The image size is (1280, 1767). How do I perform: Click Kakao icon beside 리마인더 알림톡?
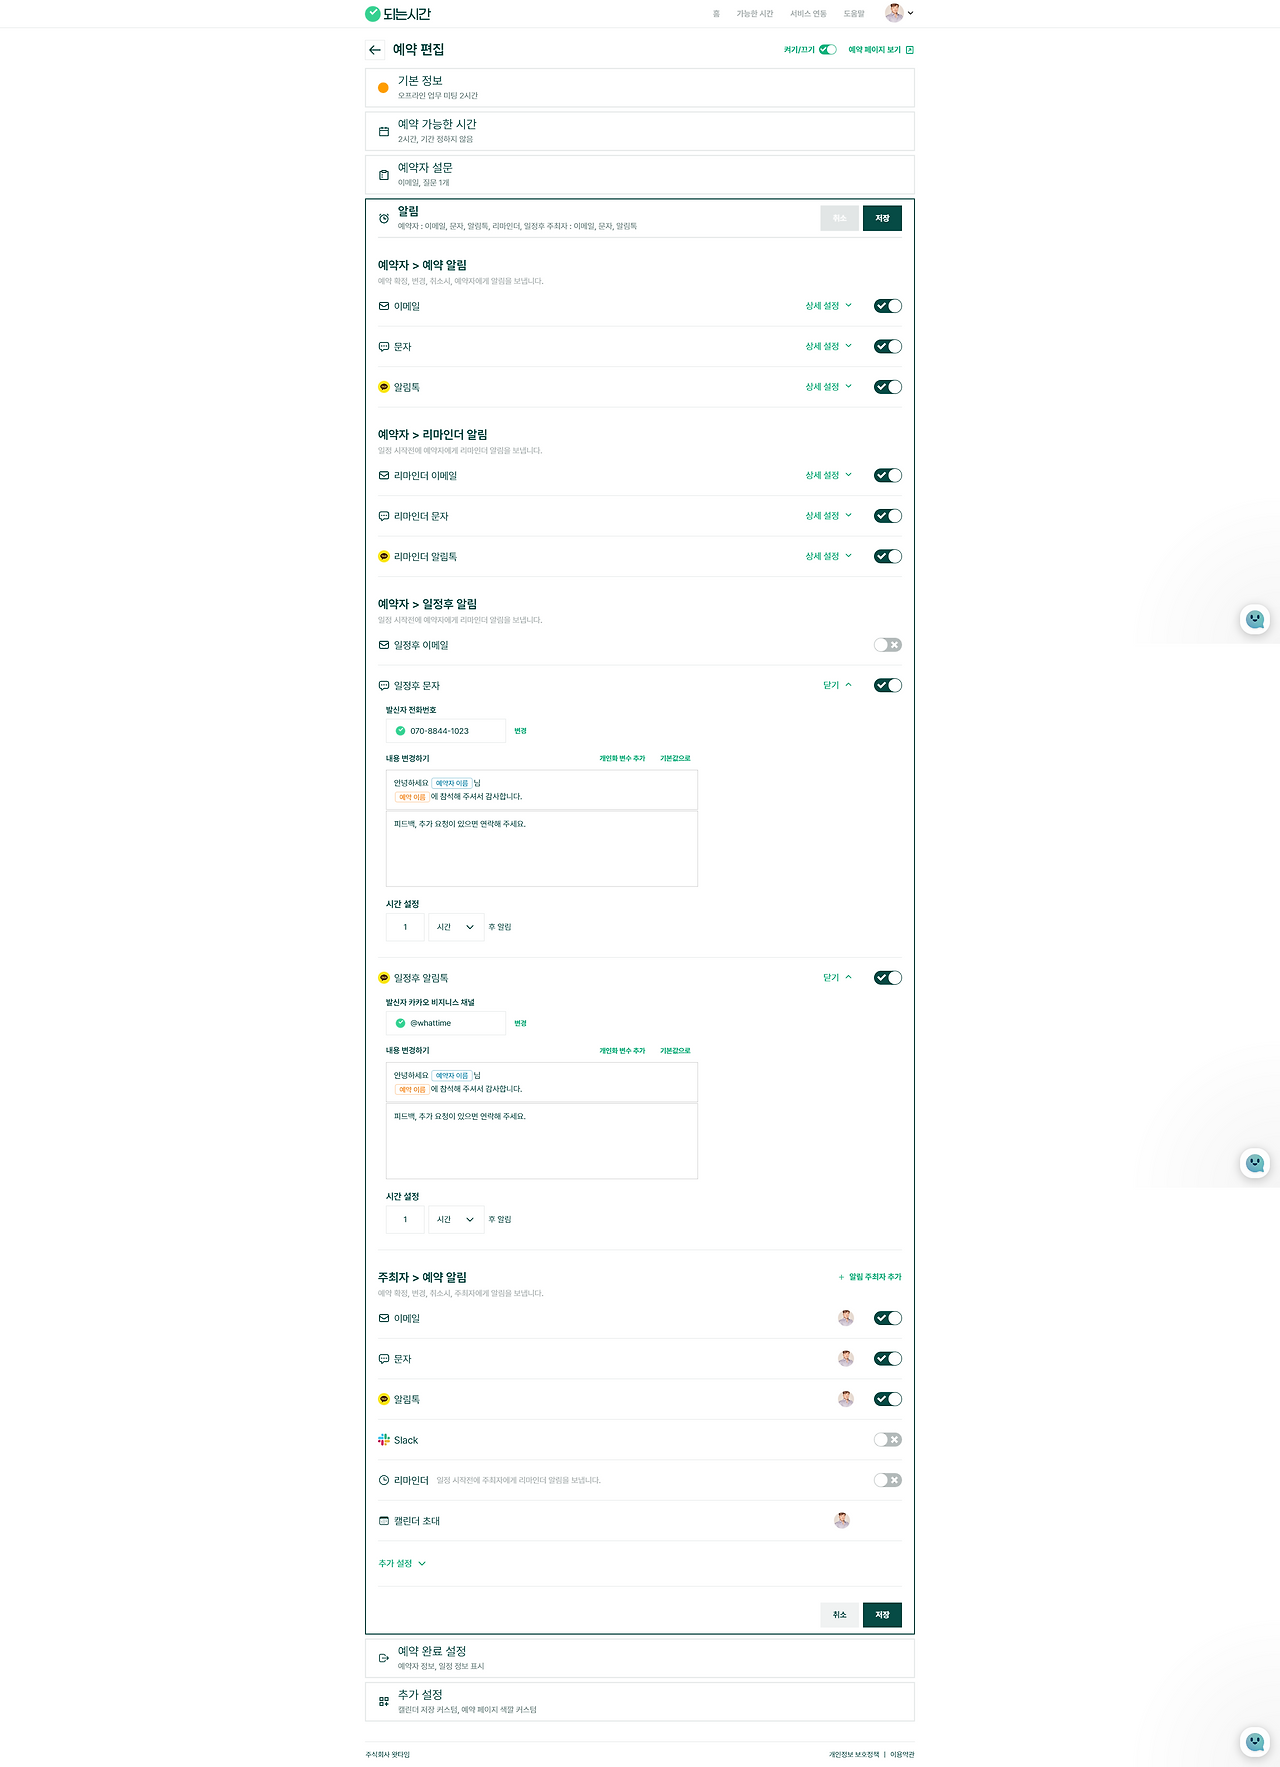(x=384, y=557)
